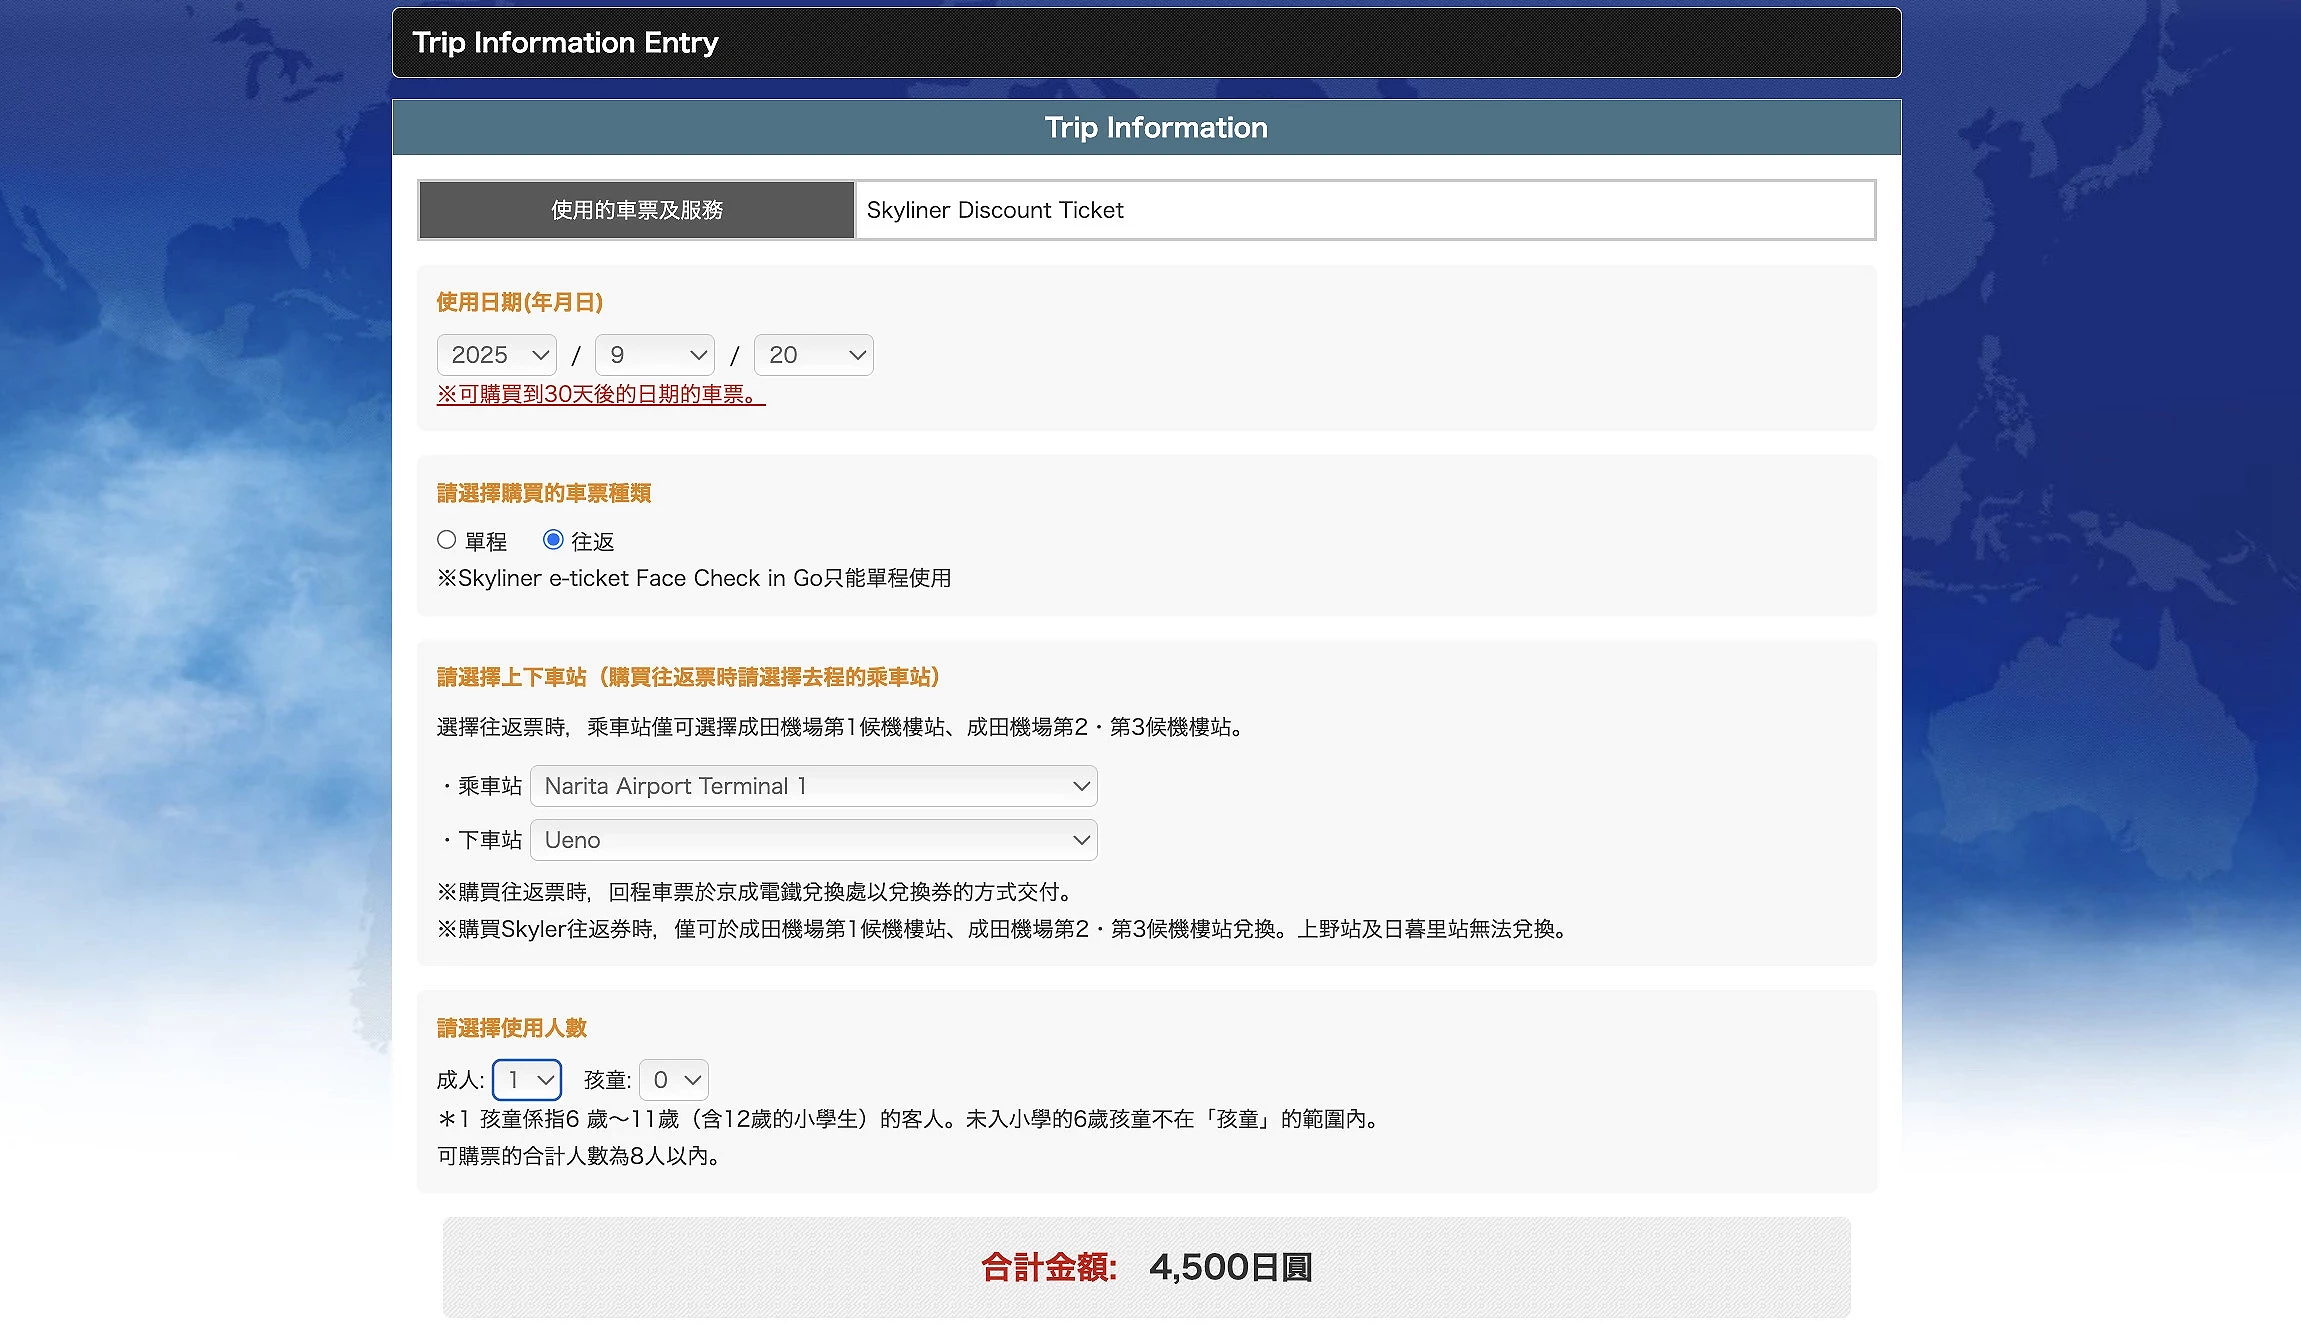Open the day dropdown showing 20
Image resolution: width=2301 pixels, height=1338 pixels.
tap(813, 355)
